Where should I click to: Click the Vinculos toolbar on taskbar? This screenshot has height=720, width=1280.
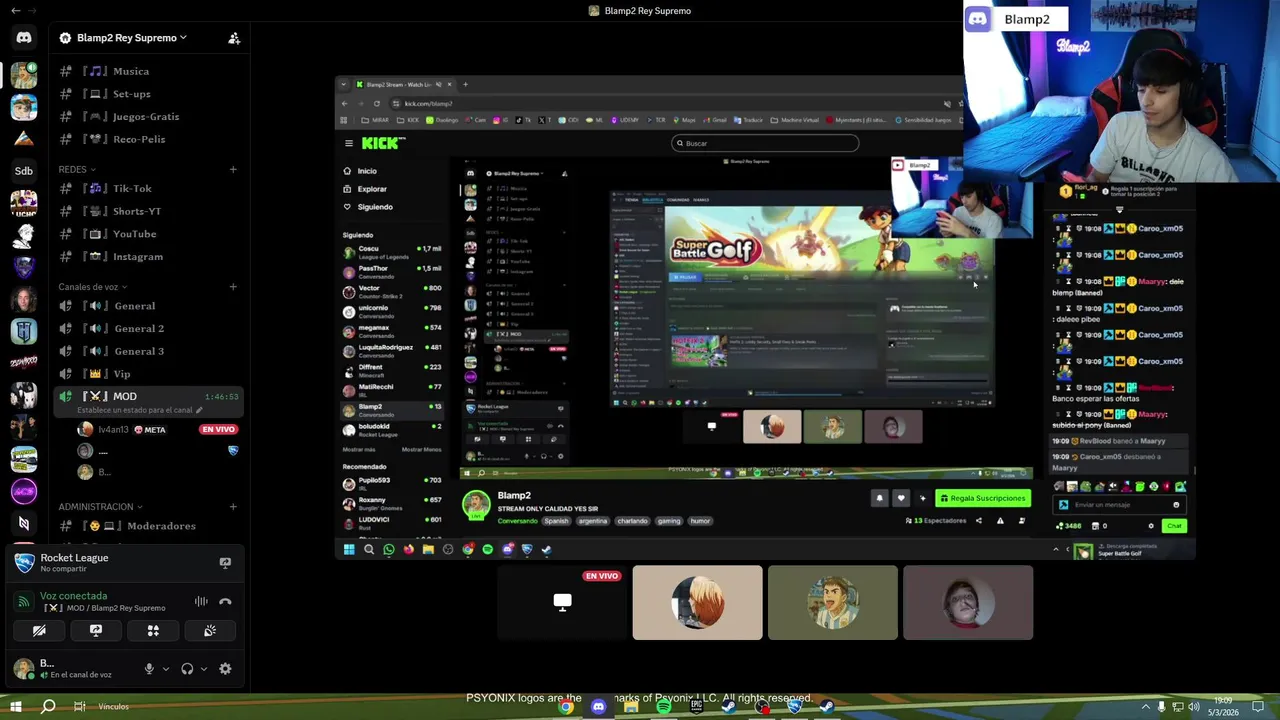pyautogui.click(x=114, y=707)
